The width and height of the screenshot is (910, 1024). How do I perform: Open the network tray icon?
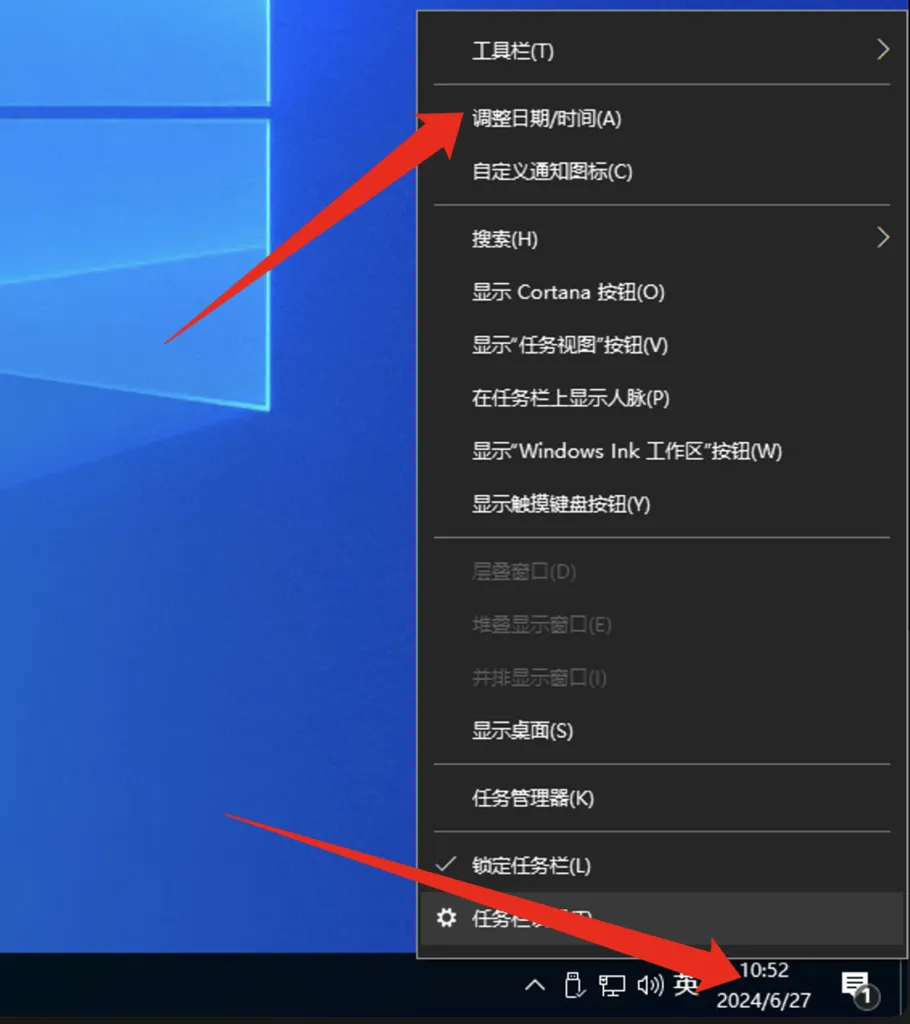pyautogui.click(x=612, y=985)
